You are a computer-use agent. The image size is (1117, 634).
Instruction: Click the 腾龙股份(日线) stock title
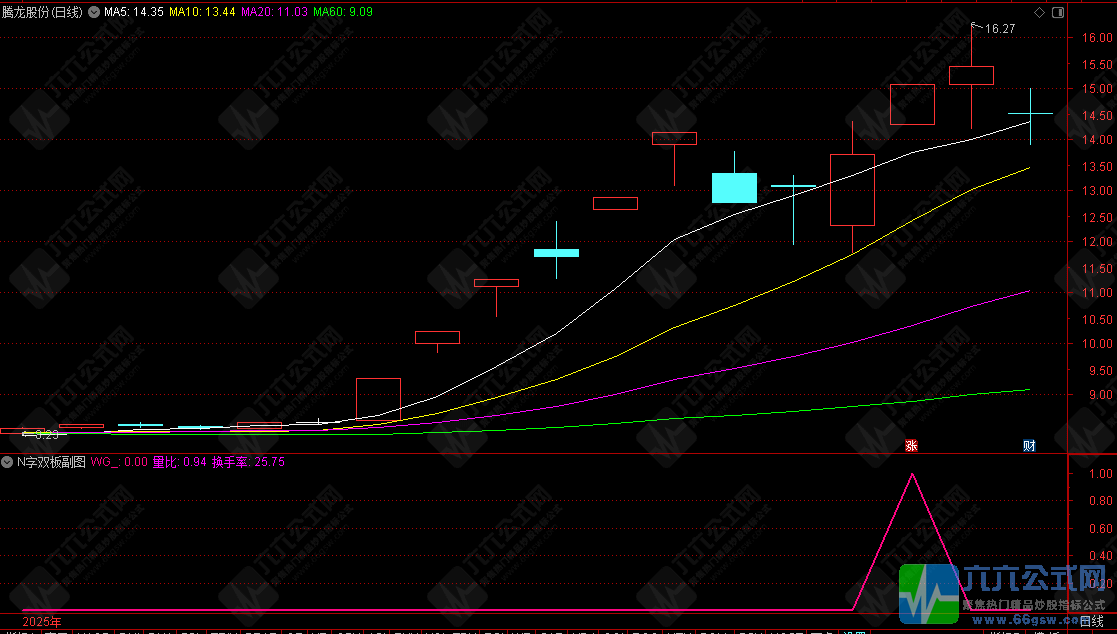(43, 12)
